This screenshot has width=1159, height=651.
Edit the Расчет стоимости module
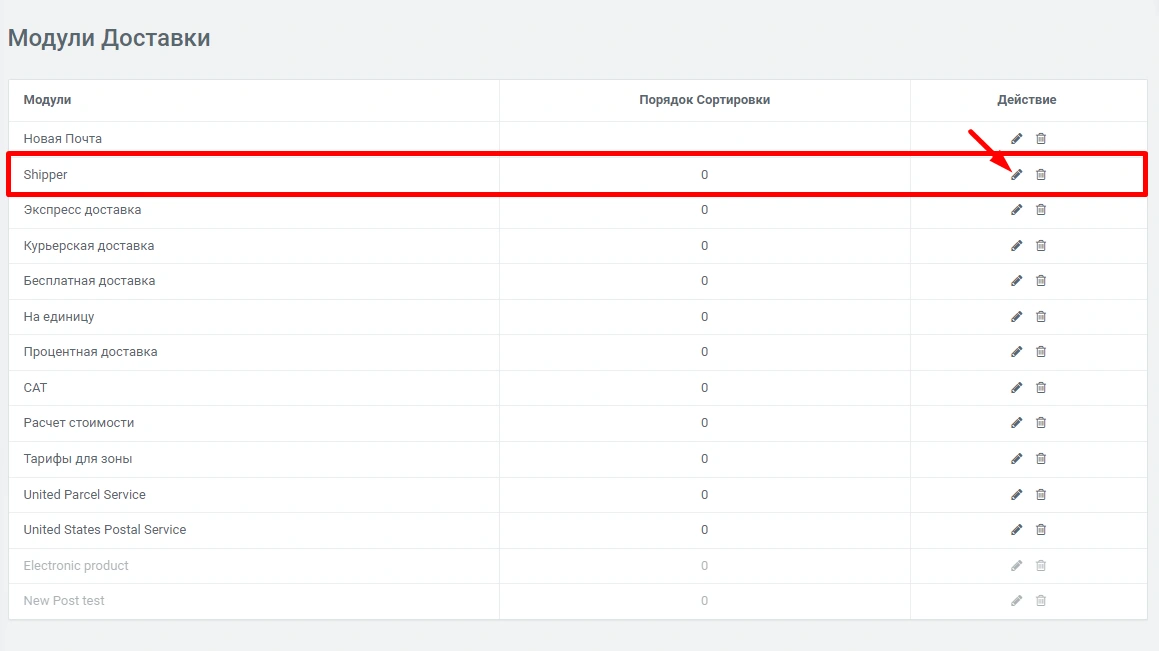1016,423
